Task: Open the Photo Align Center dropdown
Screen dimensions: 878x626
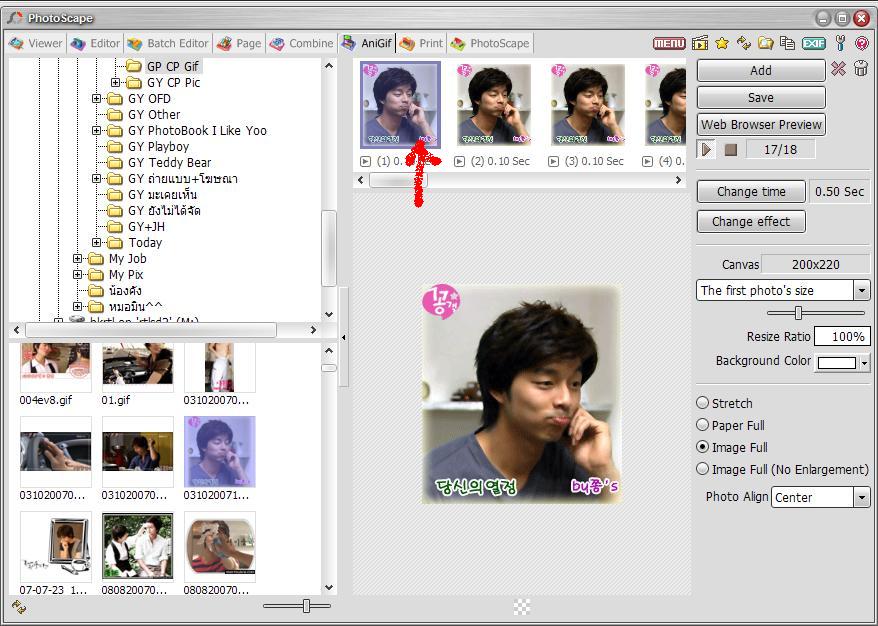Action: point(861,497)
